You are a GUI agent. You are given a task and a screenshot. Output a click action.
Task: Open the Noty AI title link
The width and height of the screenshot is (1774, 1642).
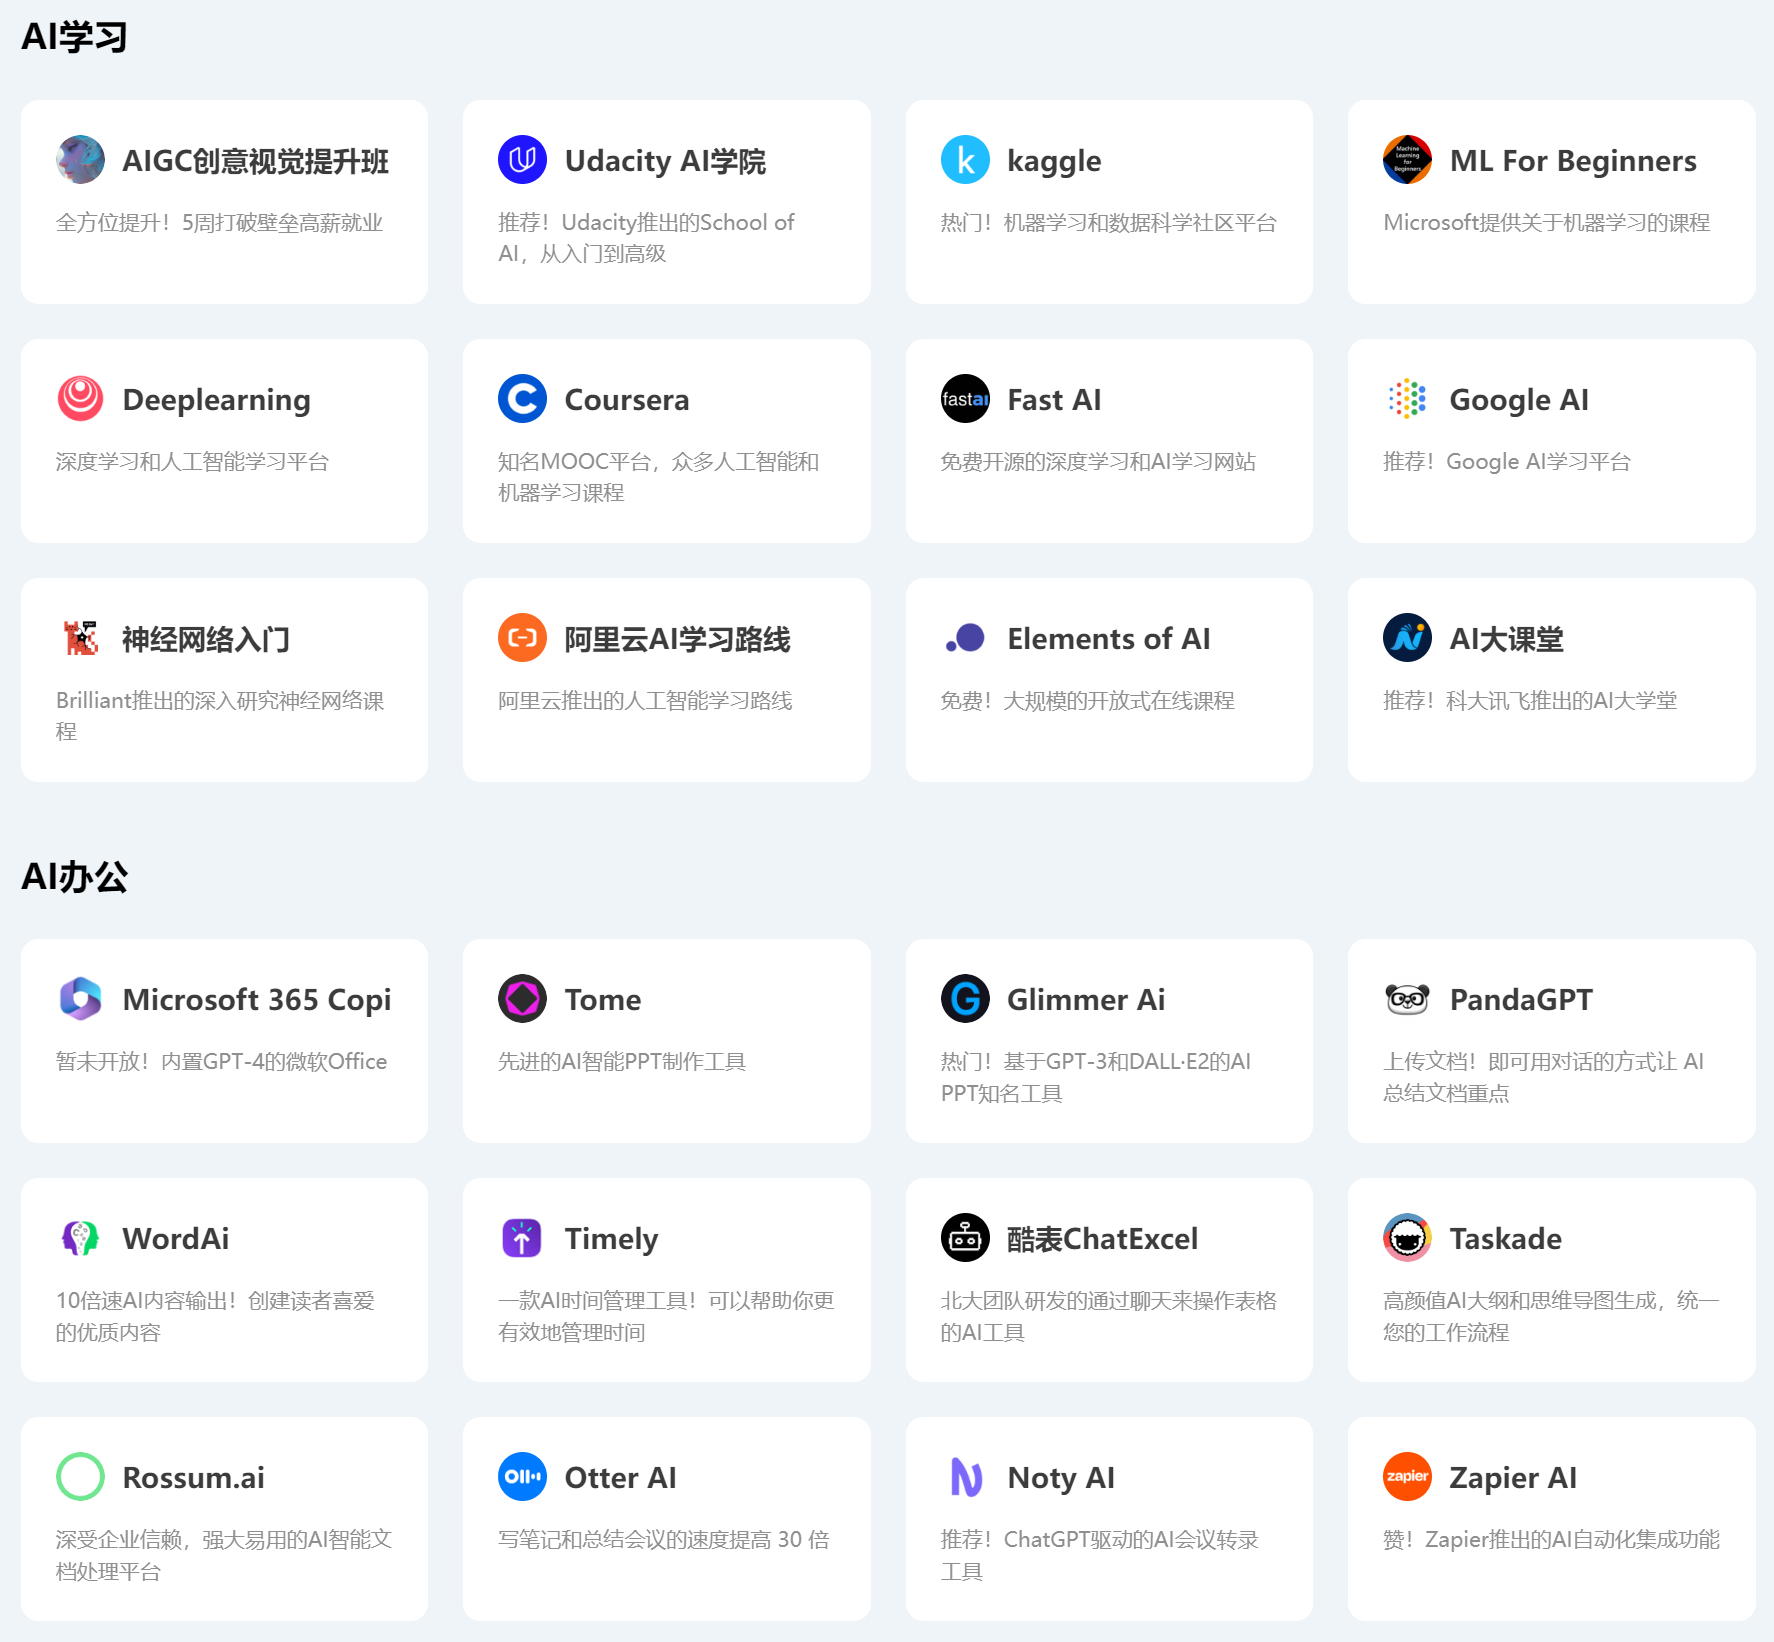[x=1061, y=1478]
